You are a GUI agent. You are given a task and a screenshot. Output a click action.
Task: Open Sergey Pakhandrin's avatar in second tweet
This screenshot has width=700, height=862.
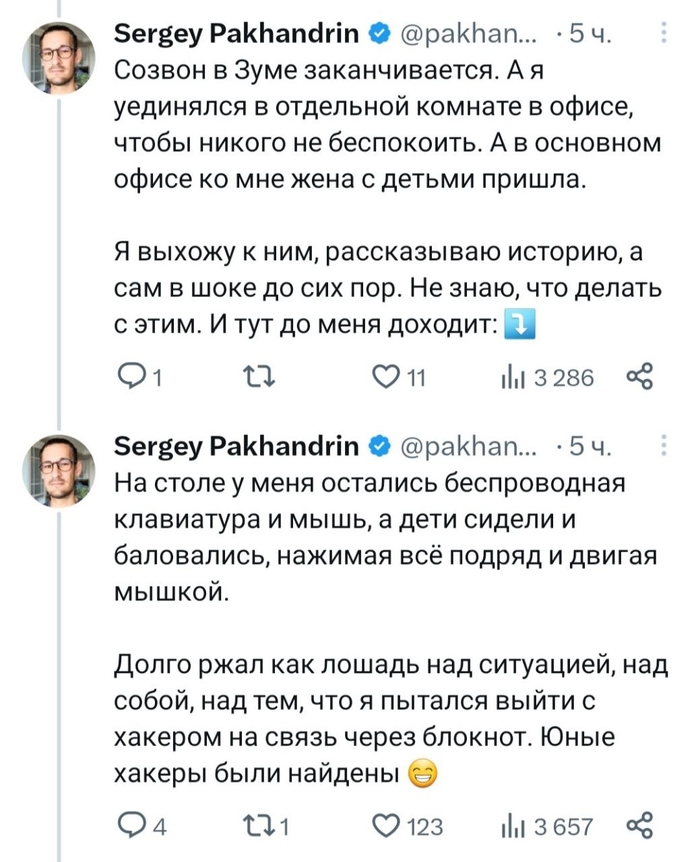[59, 469]
